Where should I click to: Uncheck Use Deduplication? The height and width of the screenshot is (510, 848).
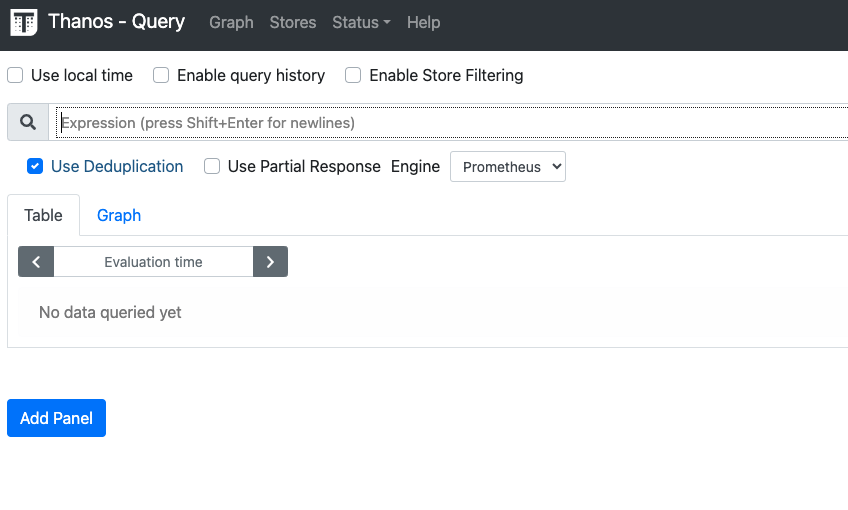coord(35,167)
